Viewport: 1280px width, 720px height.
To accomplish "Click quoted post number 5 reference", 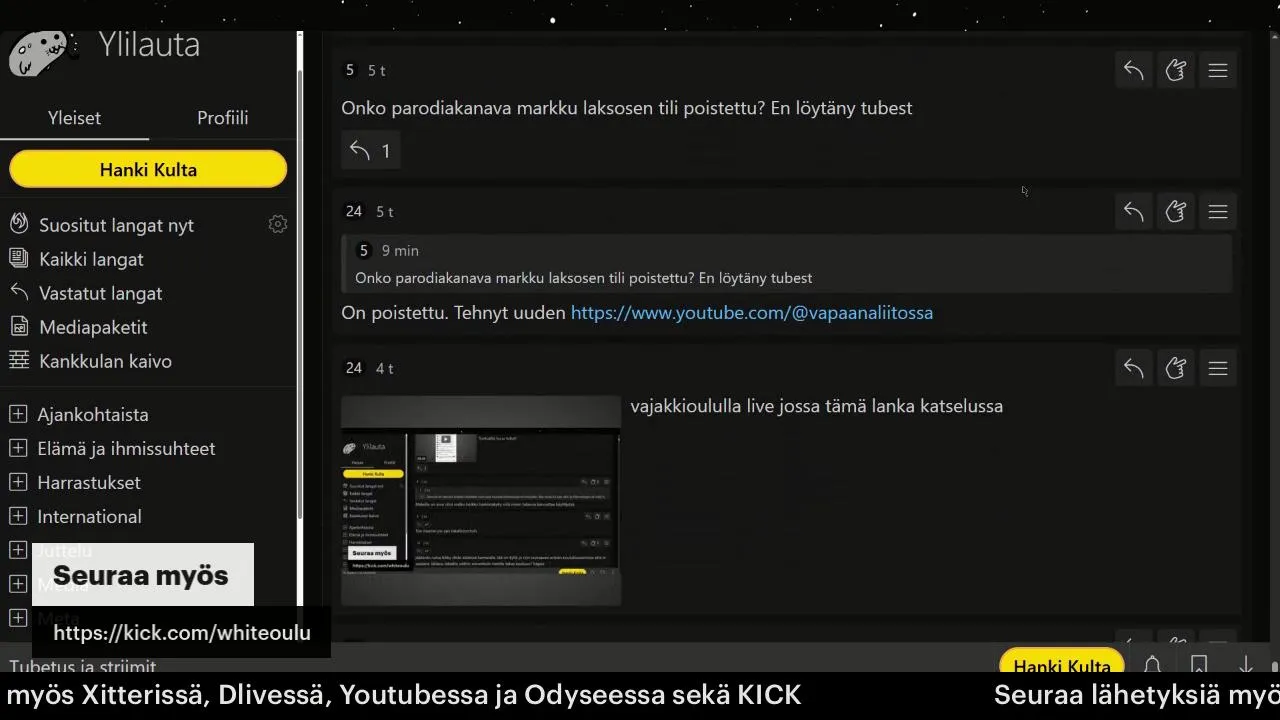I will point(364,250).
